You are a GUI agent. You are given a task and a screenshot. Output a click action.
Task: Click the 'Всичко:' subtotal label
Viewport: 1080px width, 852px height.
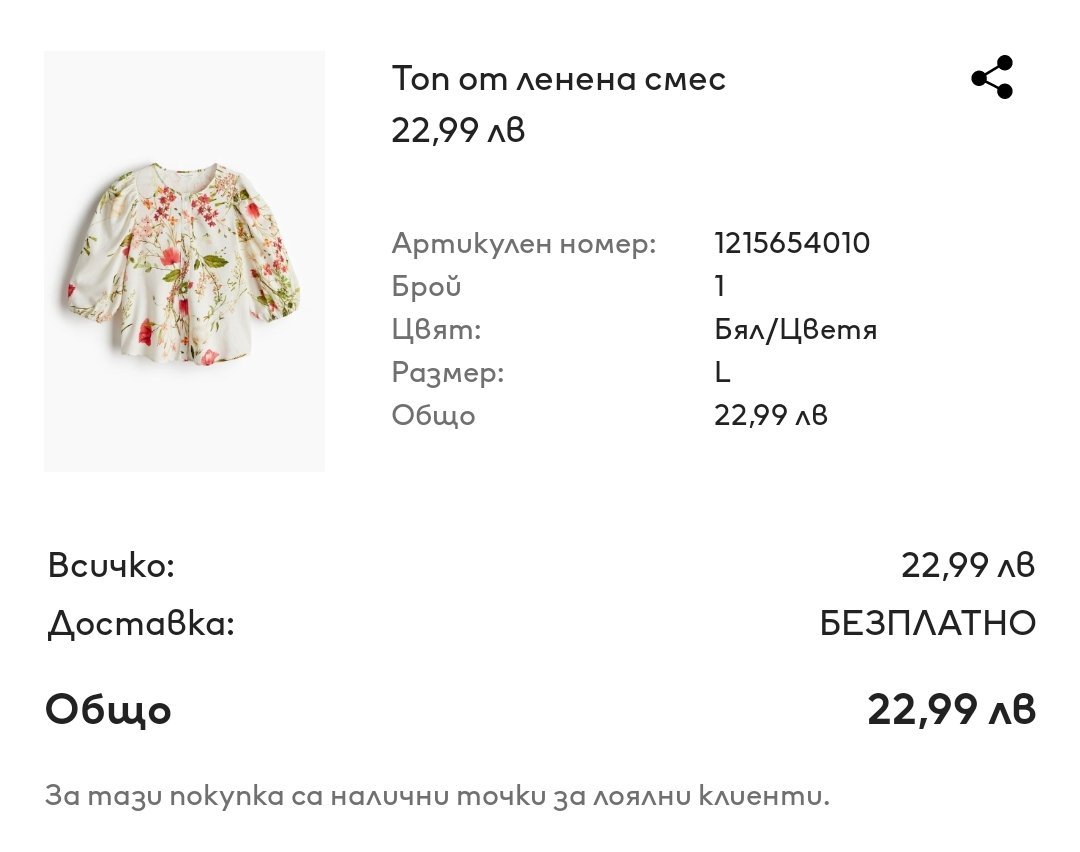[111, 566]
